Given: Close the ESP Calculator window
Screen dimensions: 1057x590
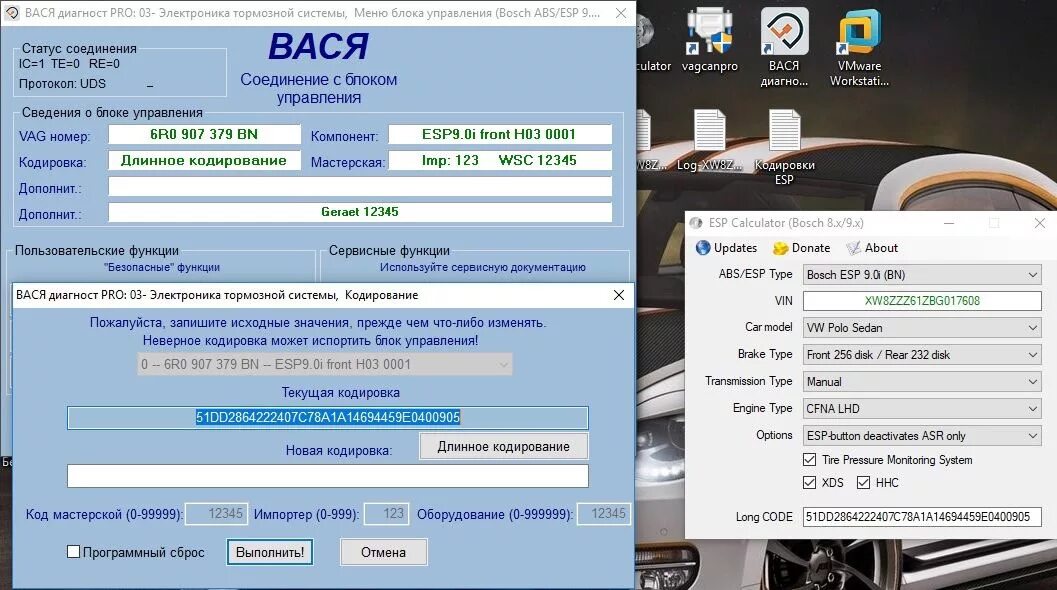Looking at the screenshot, I should (1039, 223).
